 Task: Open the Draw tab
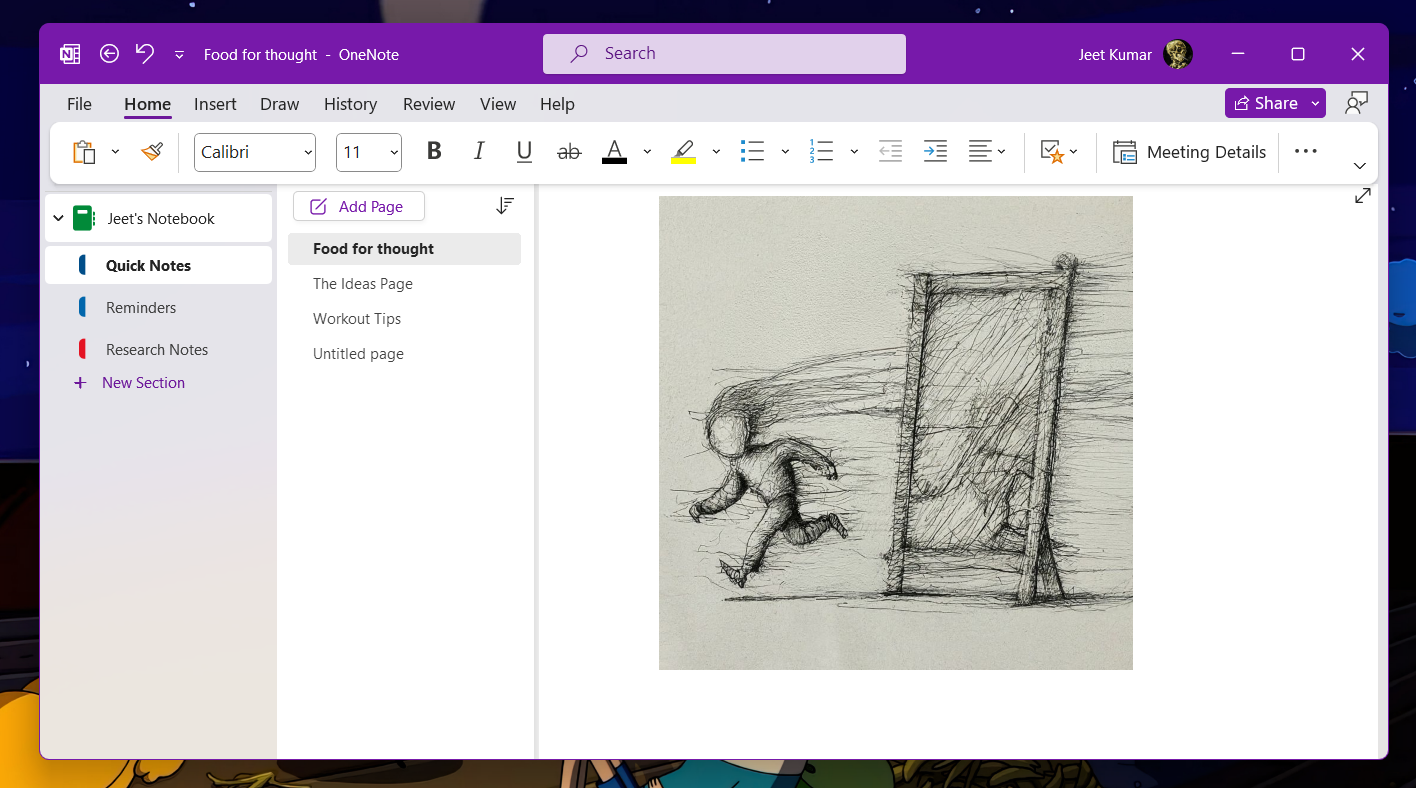tap(279, 104)
